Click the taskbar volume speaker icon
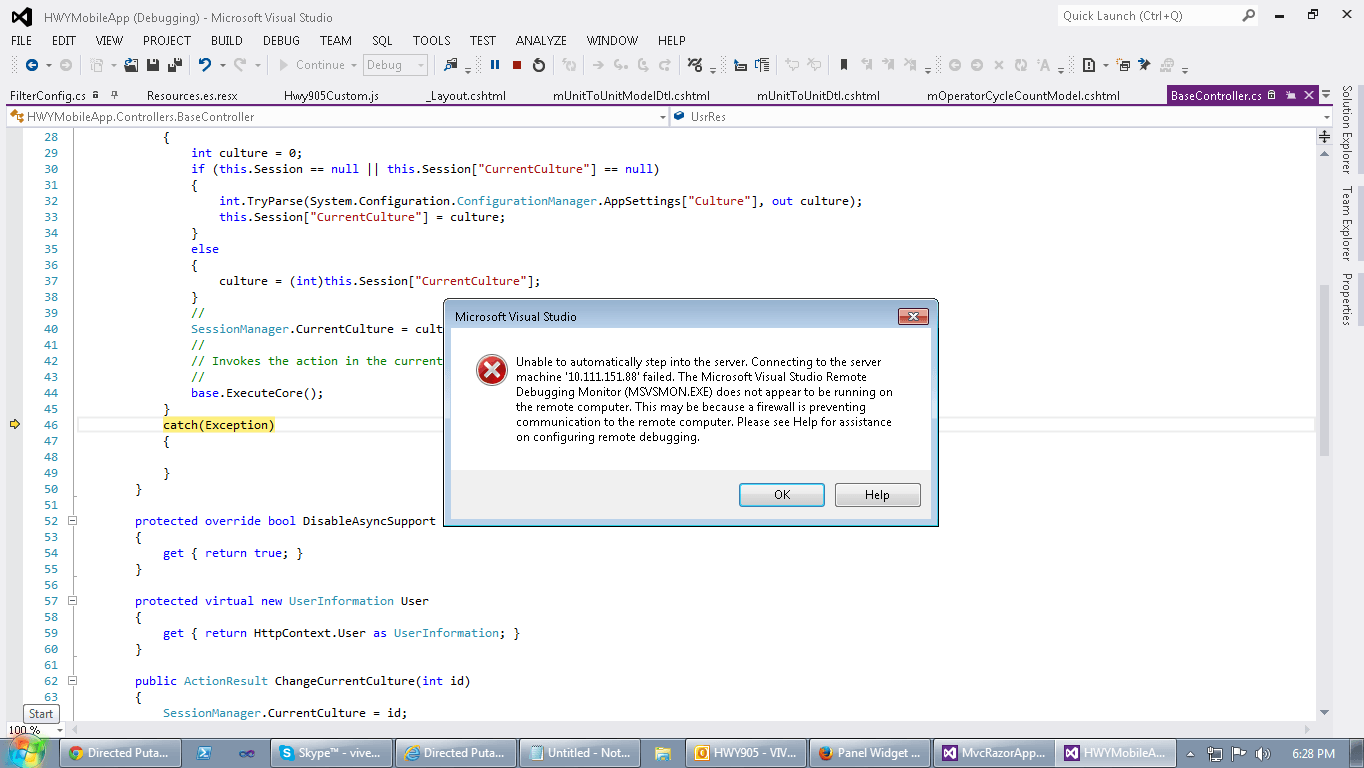This screenshot has height=768, width=1364. pyautogui.click(x=1263, y=754)
